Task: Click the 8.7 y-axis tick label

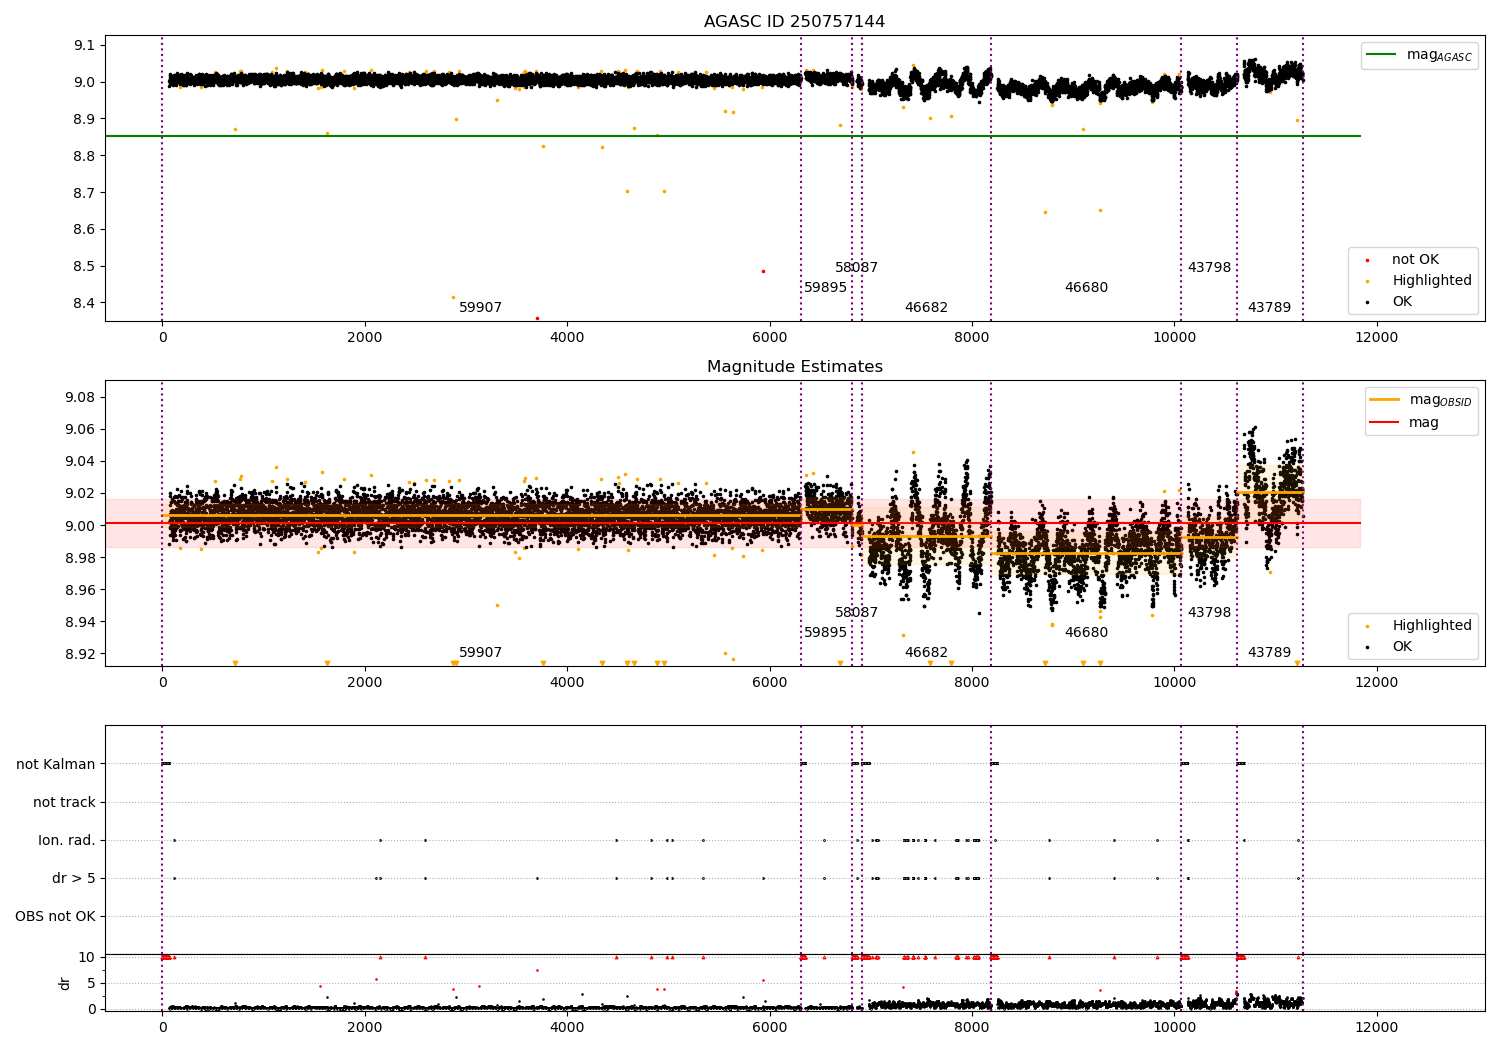Action: [x=84, y=193]
